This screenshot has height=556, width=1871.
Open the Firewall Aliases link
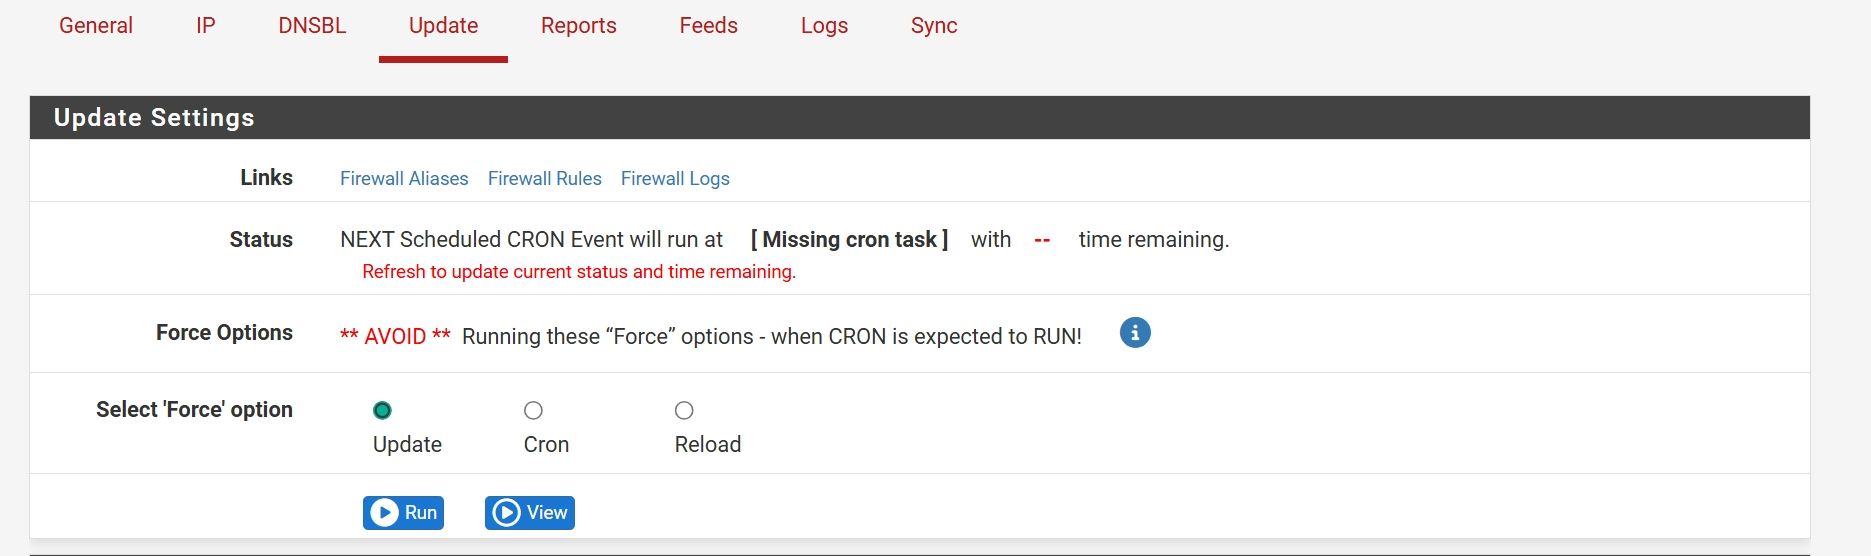click(404, 179)
